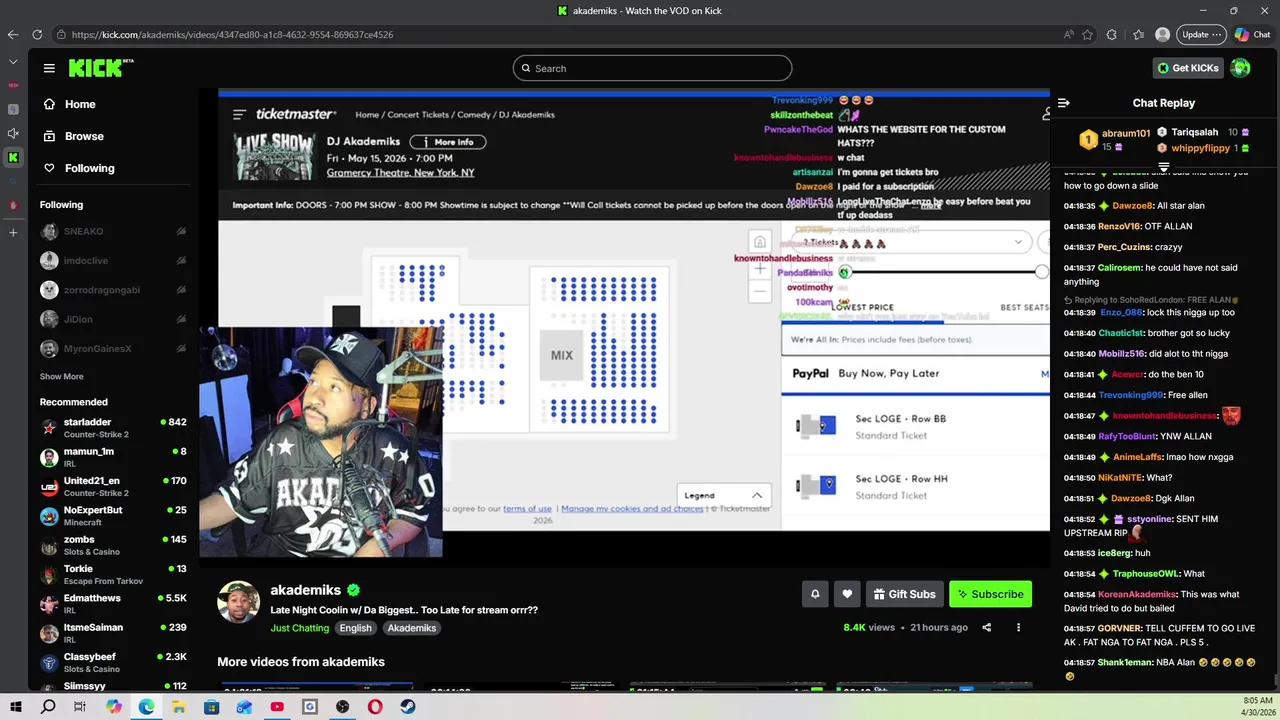Open MyronGainesX's followed channel
1280x720 pixels.
[113, 348]
